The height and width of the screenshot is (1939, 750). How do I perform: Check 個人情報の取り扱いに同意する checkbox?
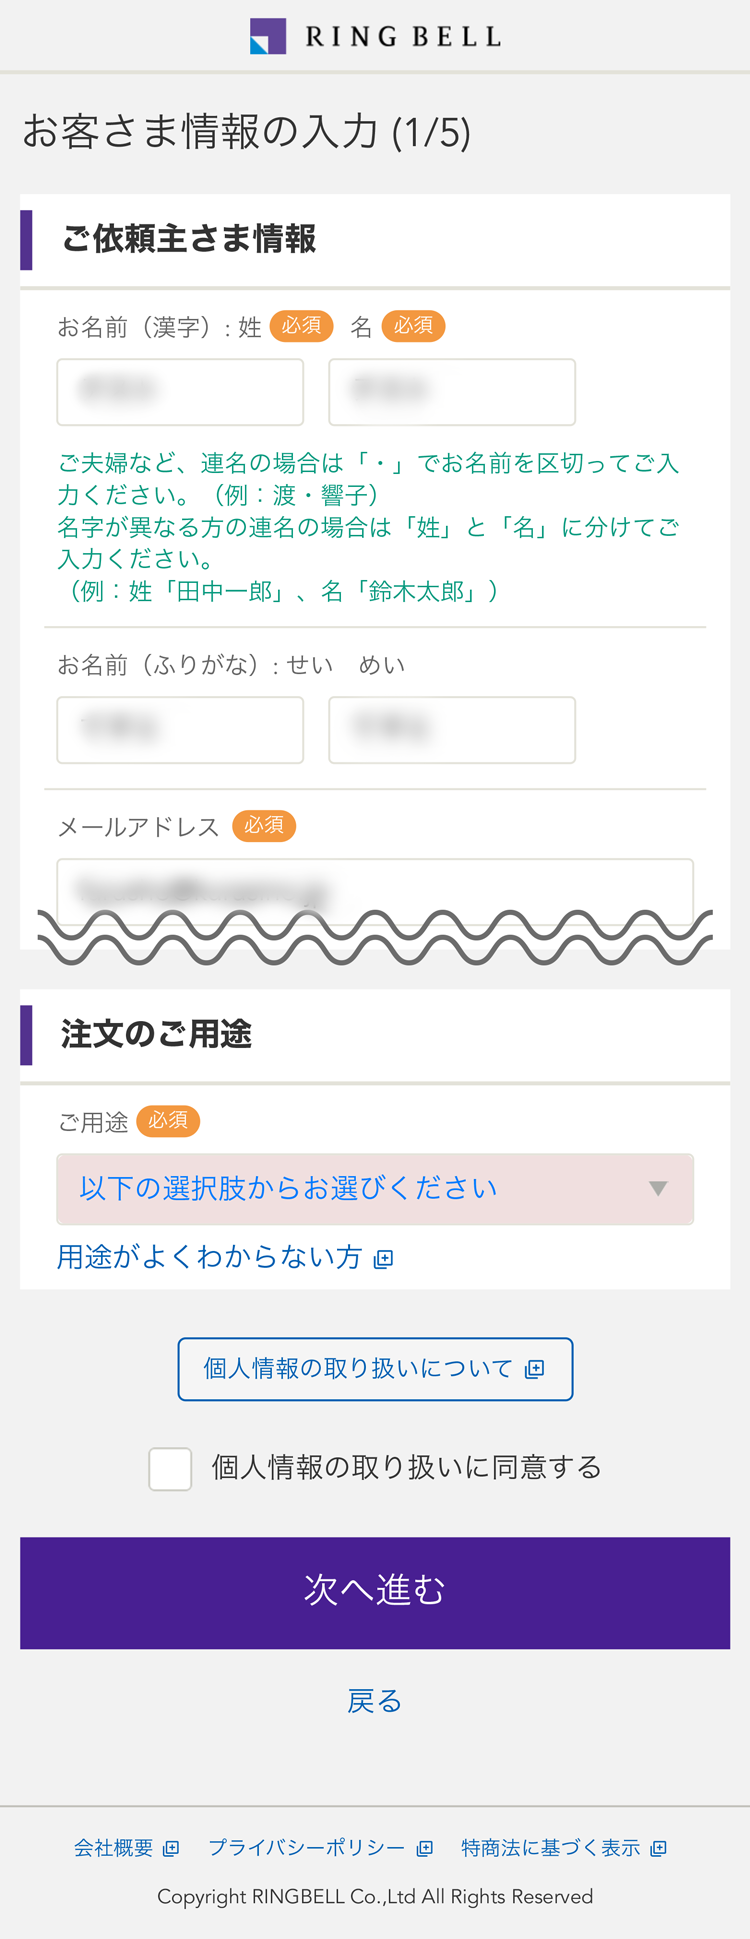pyautogui.click(x=170, y=1469)
